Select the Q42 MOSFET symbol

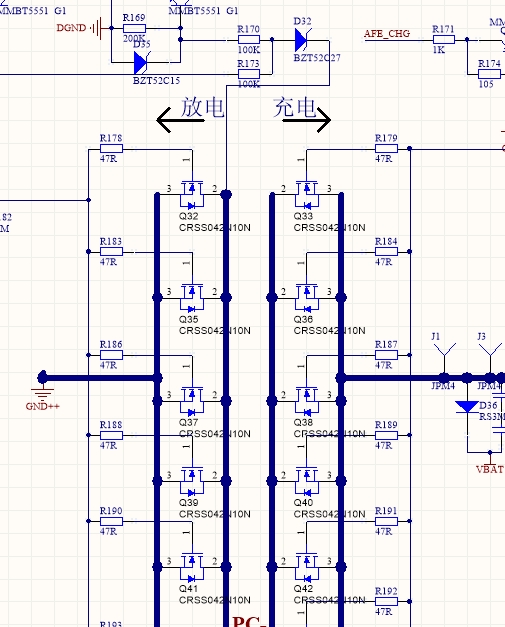point(307,567)
